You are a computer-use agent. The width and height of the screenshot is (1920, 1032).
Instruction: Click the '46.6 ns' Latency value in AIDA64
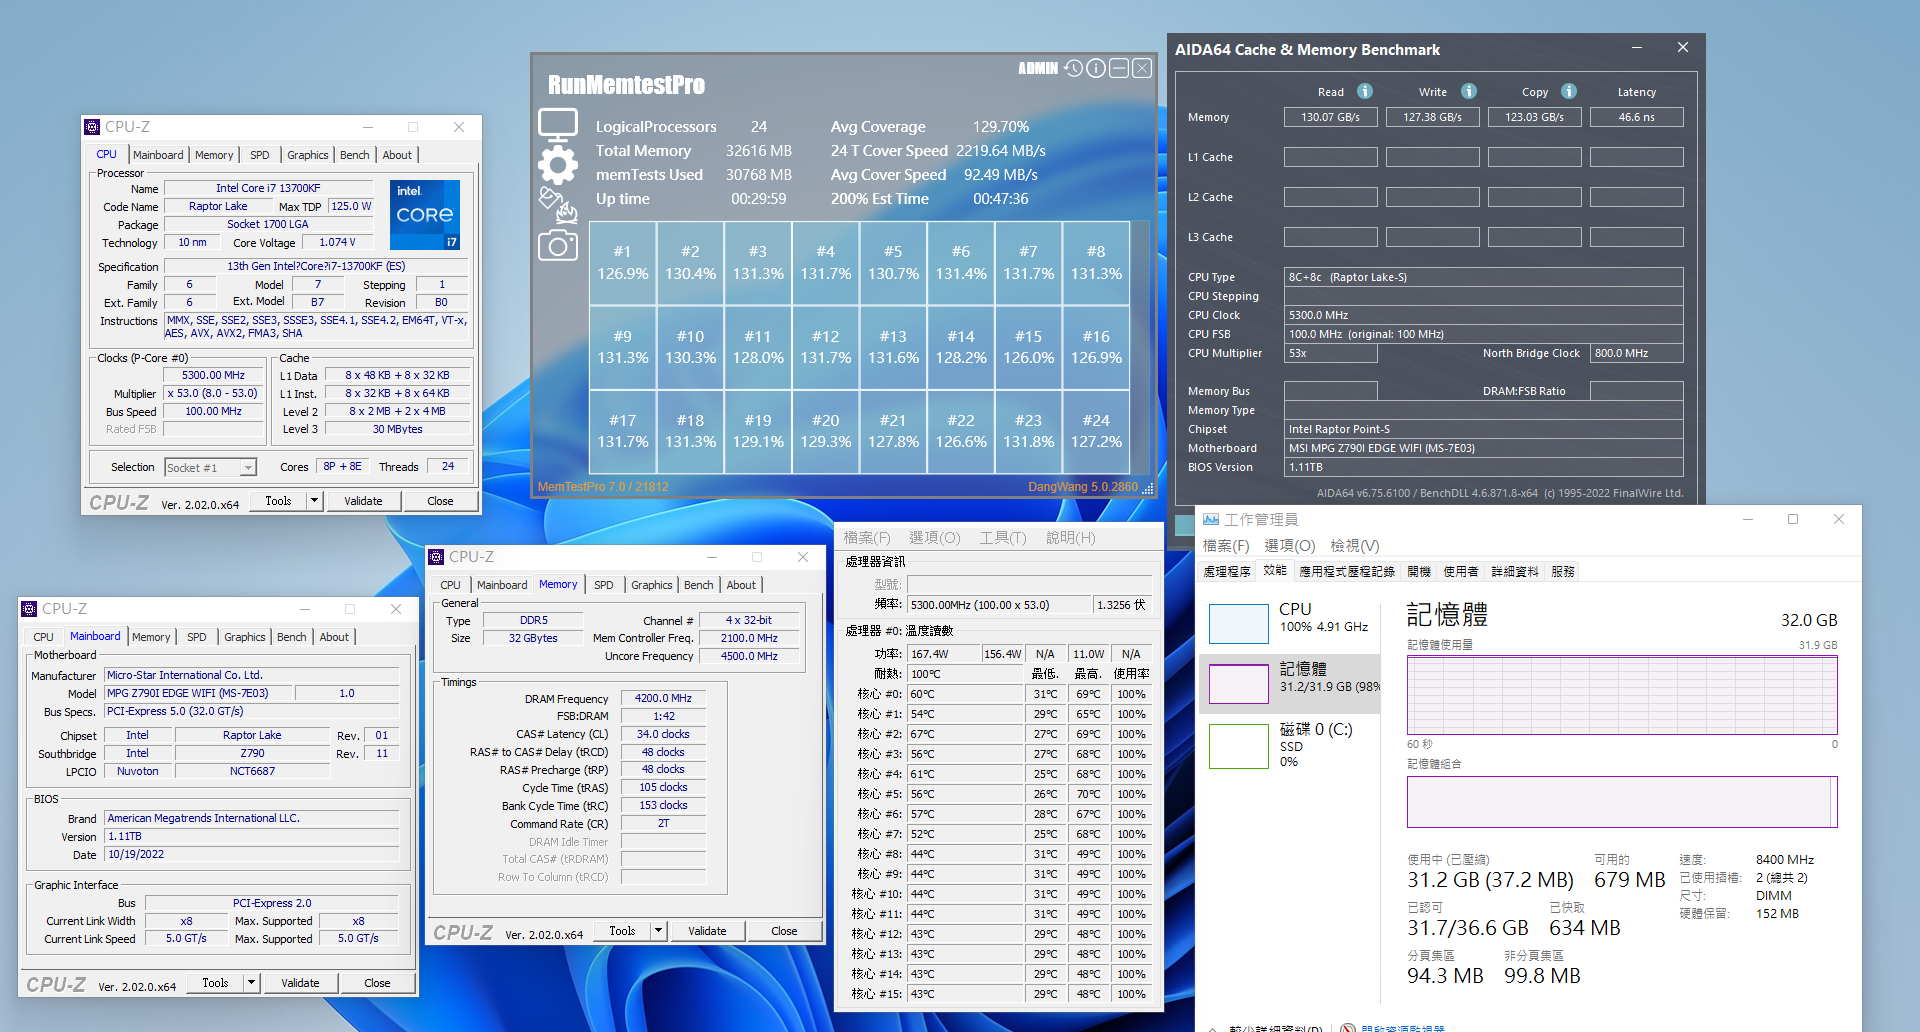tap(1636, 117)
